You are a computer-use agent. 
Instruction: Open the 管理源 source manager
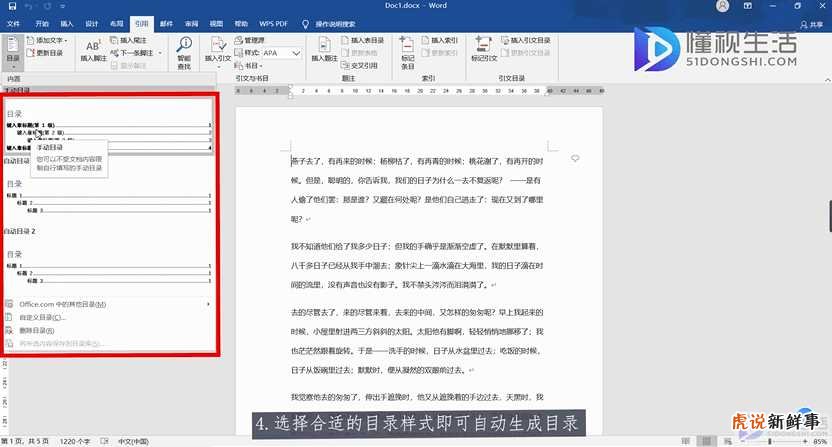249,40
